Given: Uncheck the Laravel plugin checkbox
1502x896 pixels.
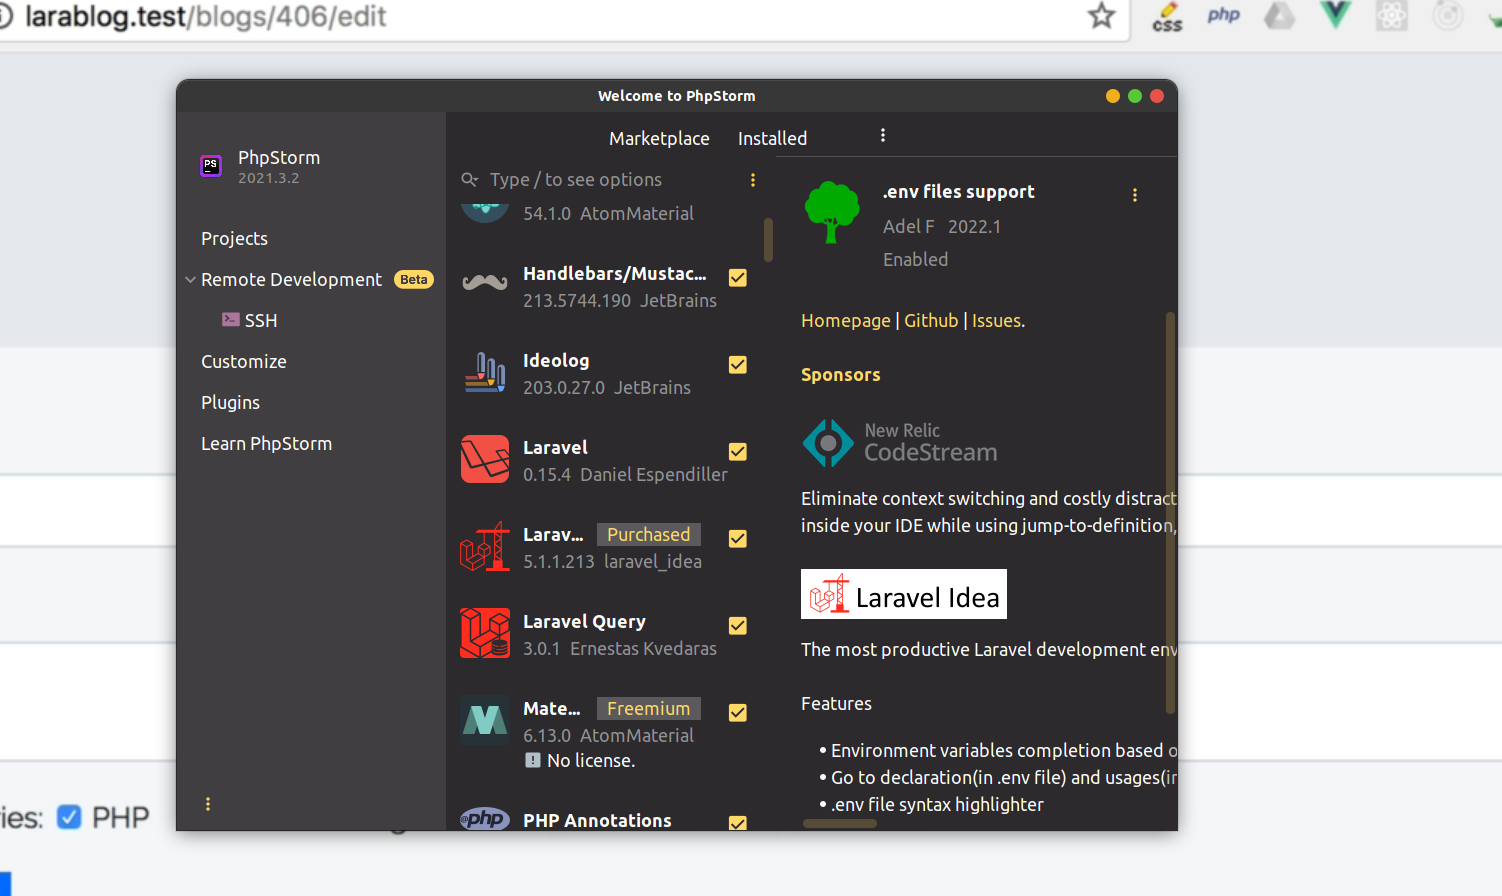Looking at the screenshot, I should click(x=738, y=452).
